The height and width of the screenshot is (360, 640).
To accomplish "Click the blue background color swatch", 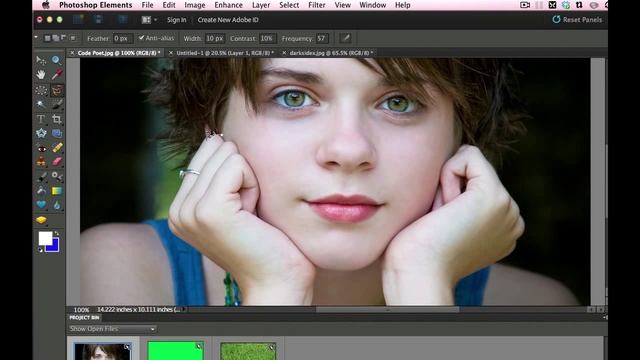I will coord(55,247).
